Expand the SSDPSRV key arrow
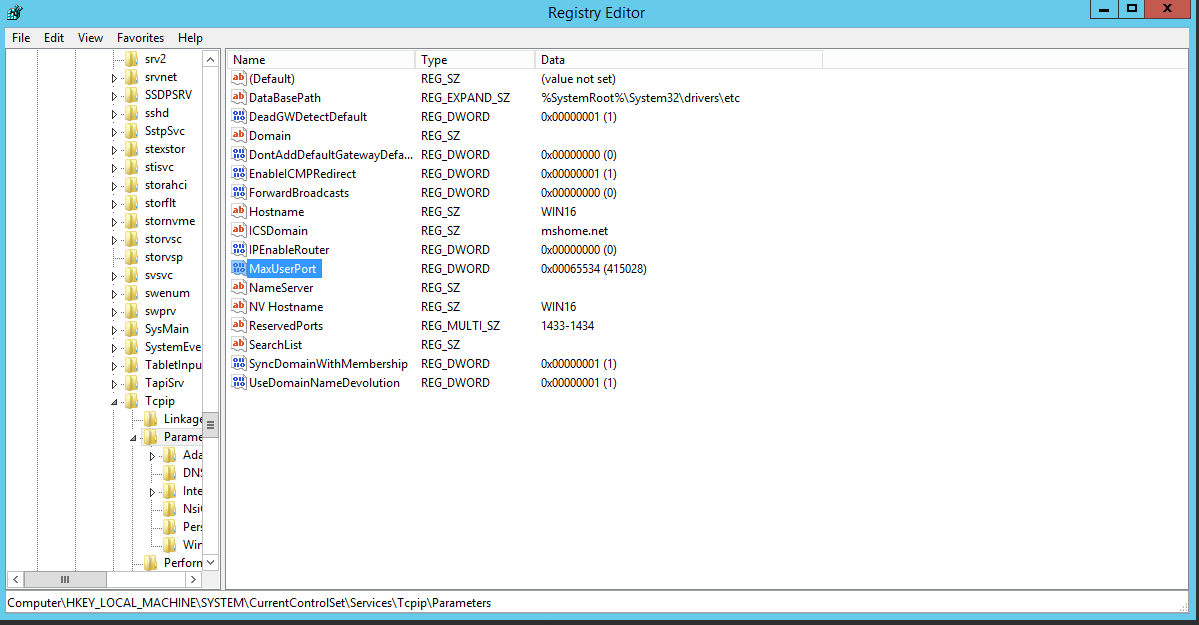Screen dimensions: 1199x625 [115, 95]
